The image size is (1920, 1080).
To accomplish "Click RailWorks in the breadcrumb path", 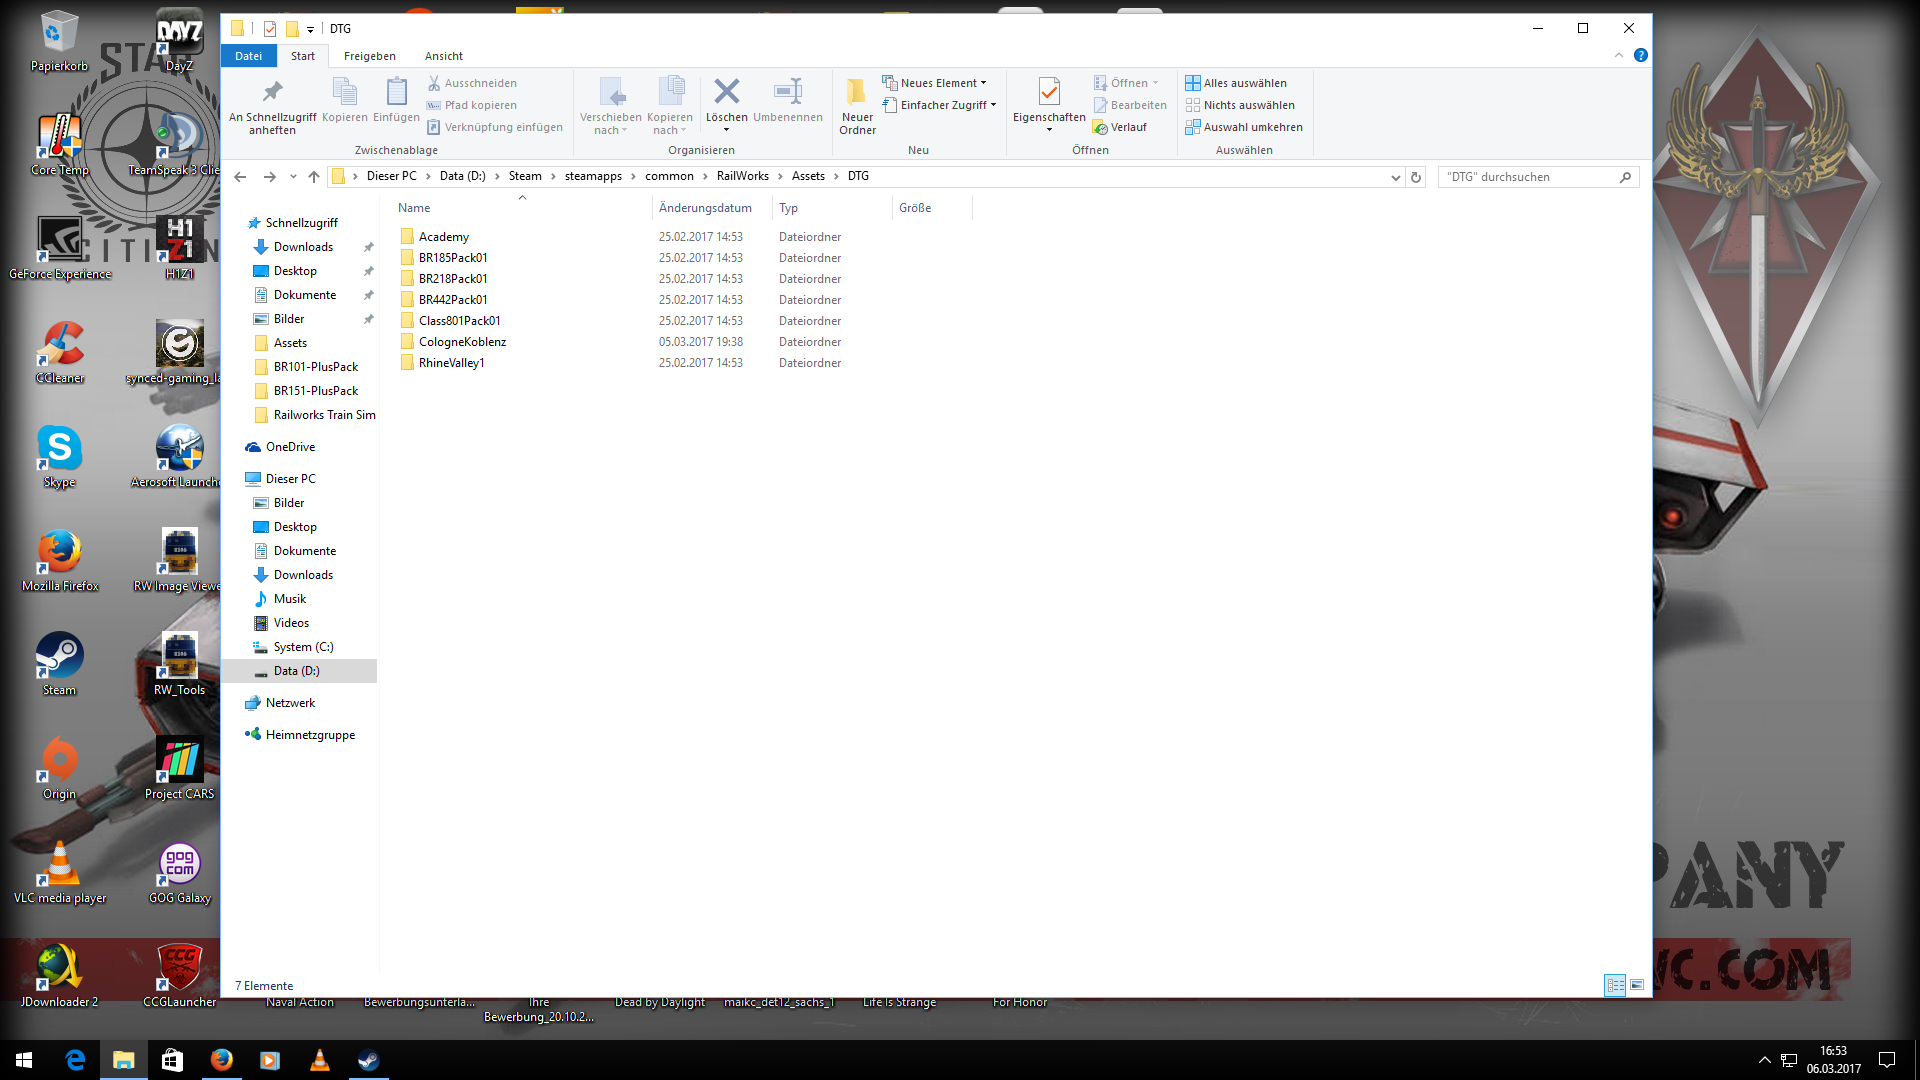I will pyautogui.click(x=742, y=176).
